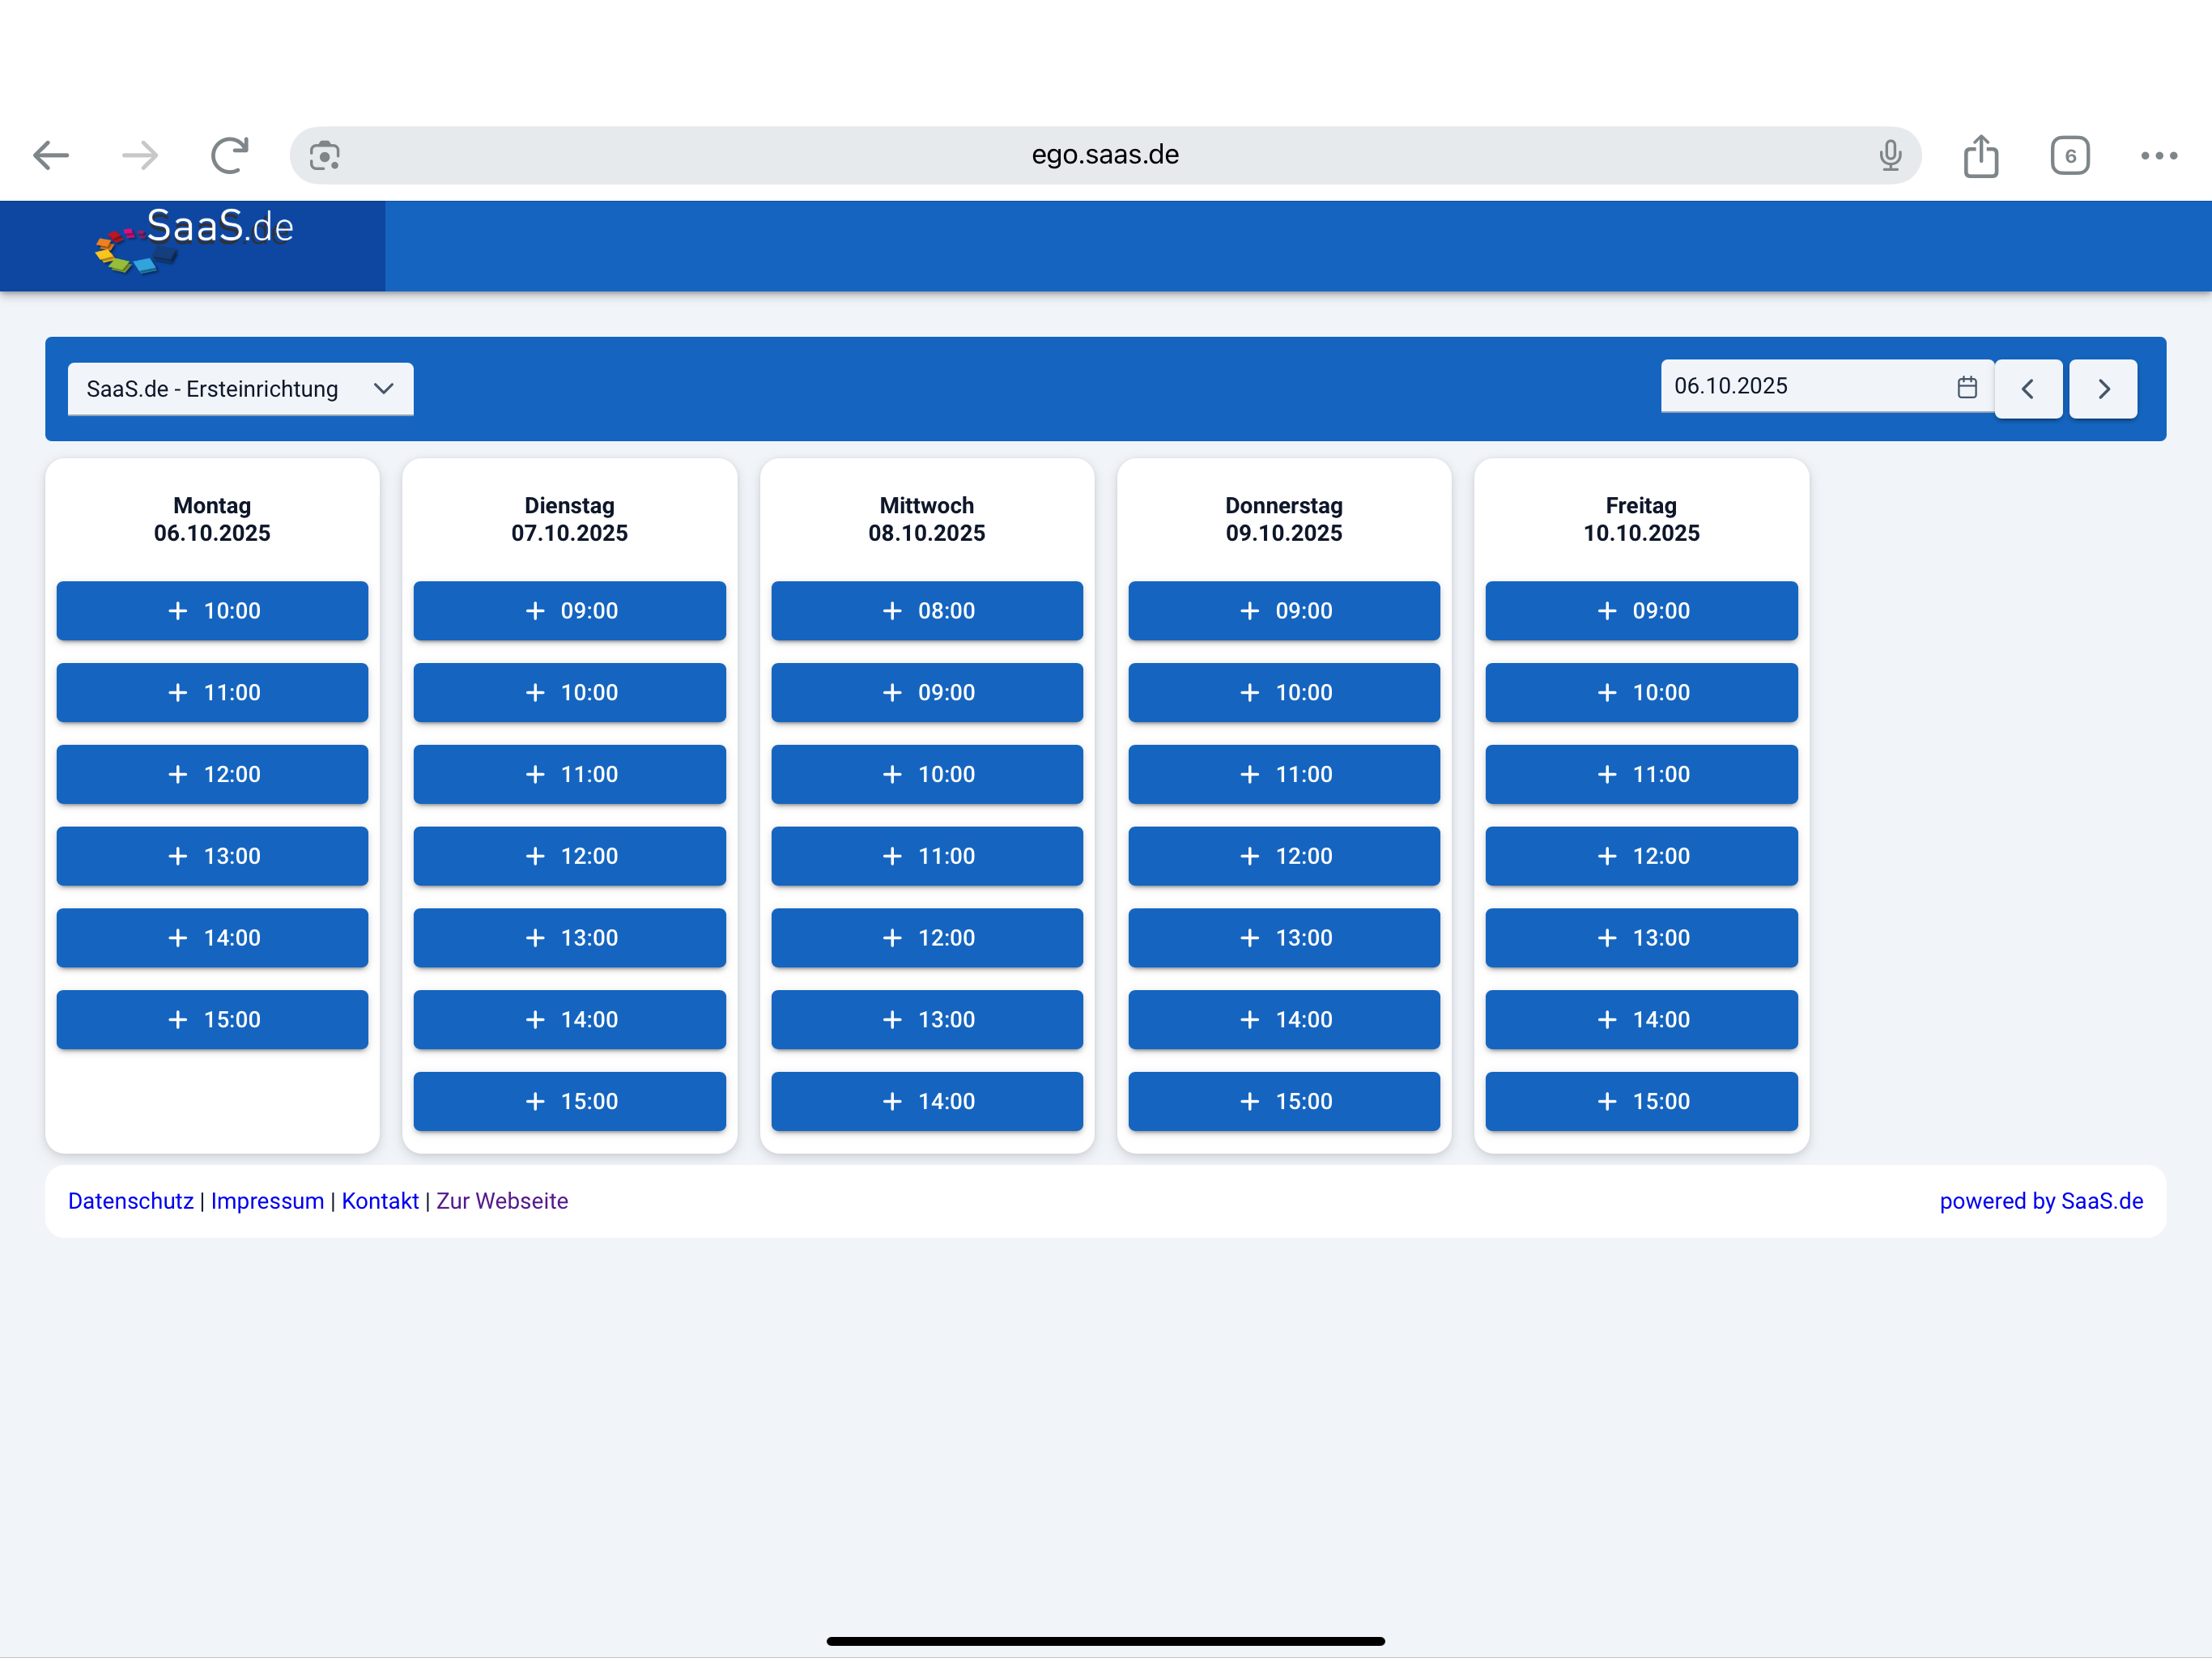2212x1658 pixels.
Task: Tap the screenshot search icon in address bar
Action: 324,155
